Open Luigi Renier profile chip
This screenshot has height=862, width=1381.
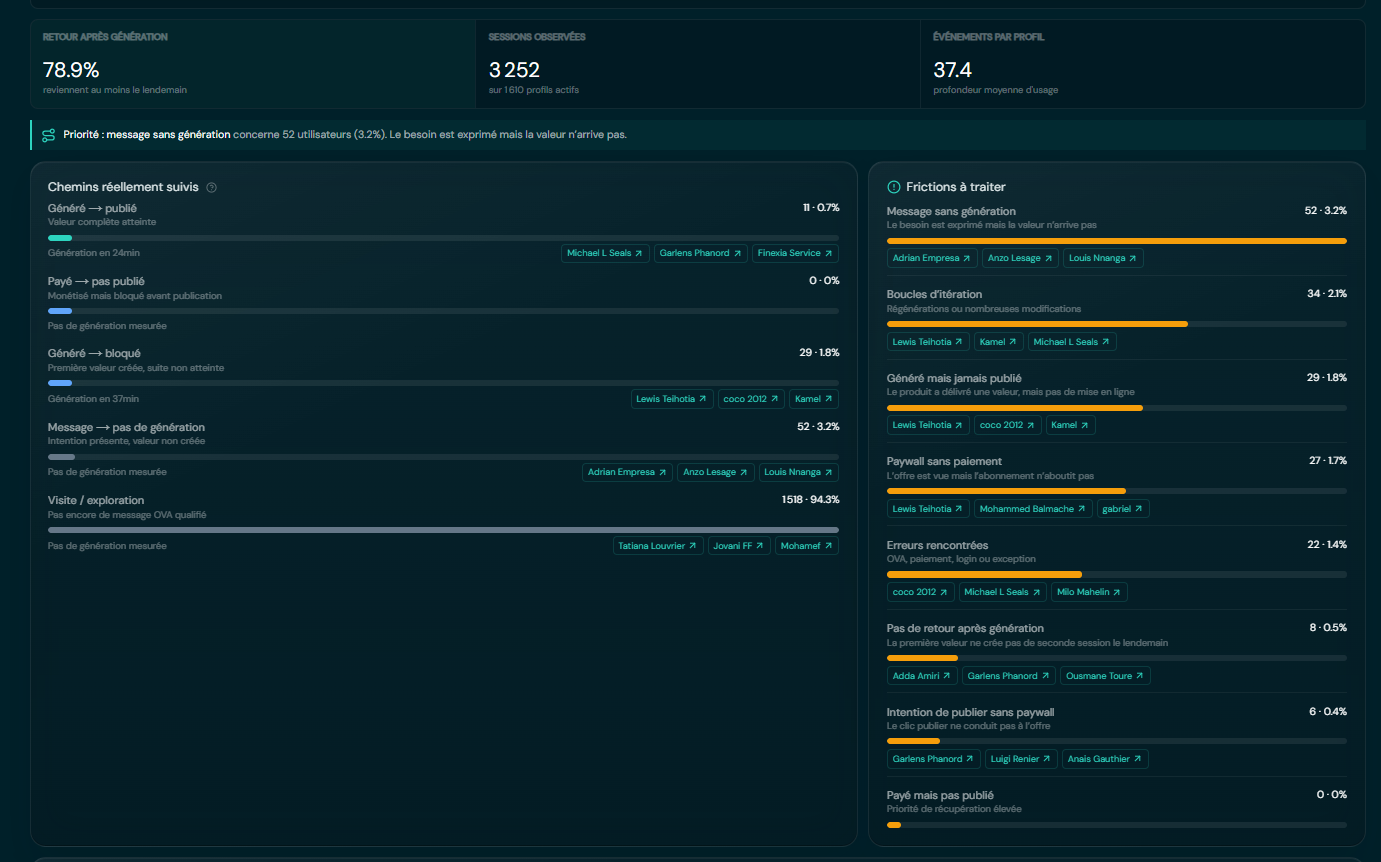tap(1021, 759)
